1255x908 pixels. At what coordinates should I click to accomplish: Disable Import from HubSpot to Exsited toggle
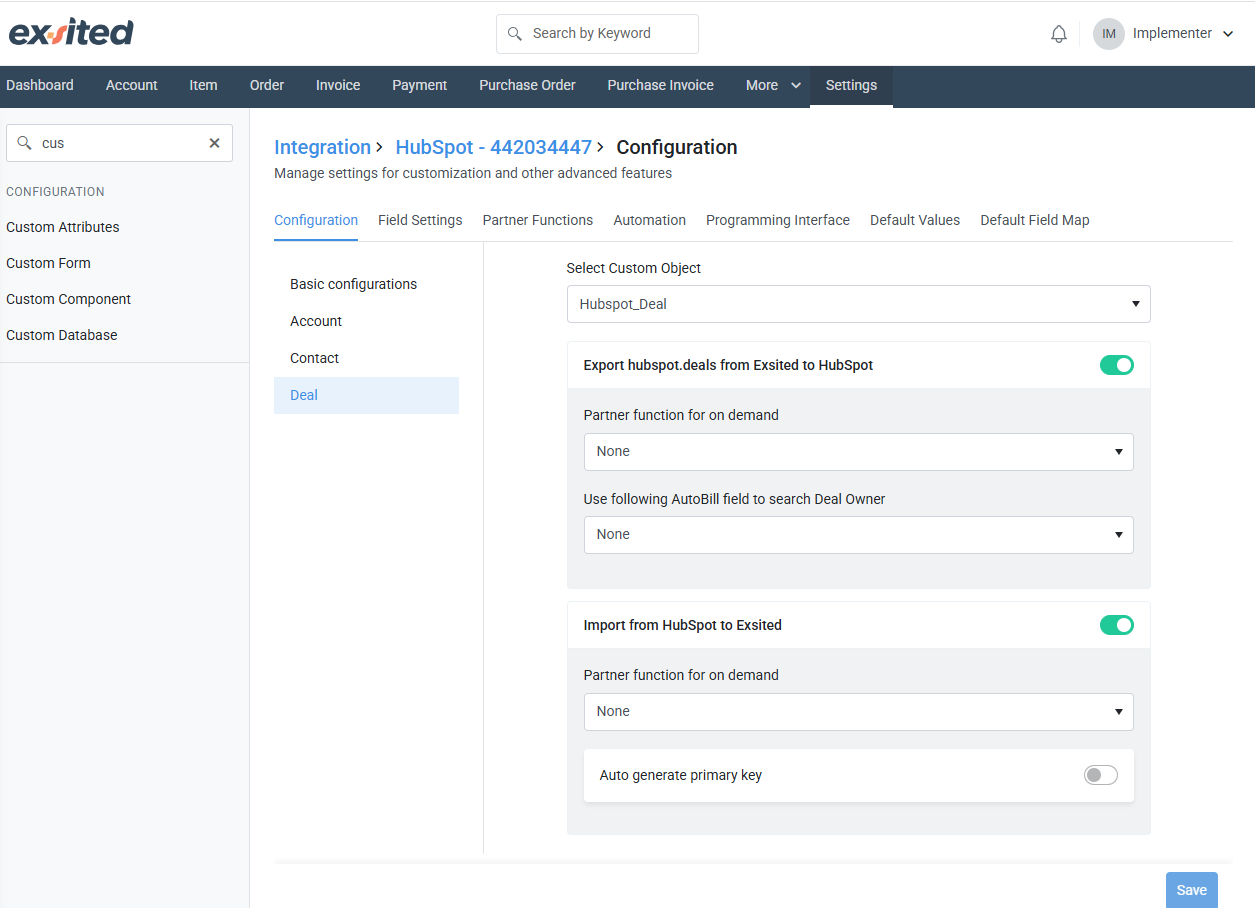pyautogui.click(x=1117, y=625)
